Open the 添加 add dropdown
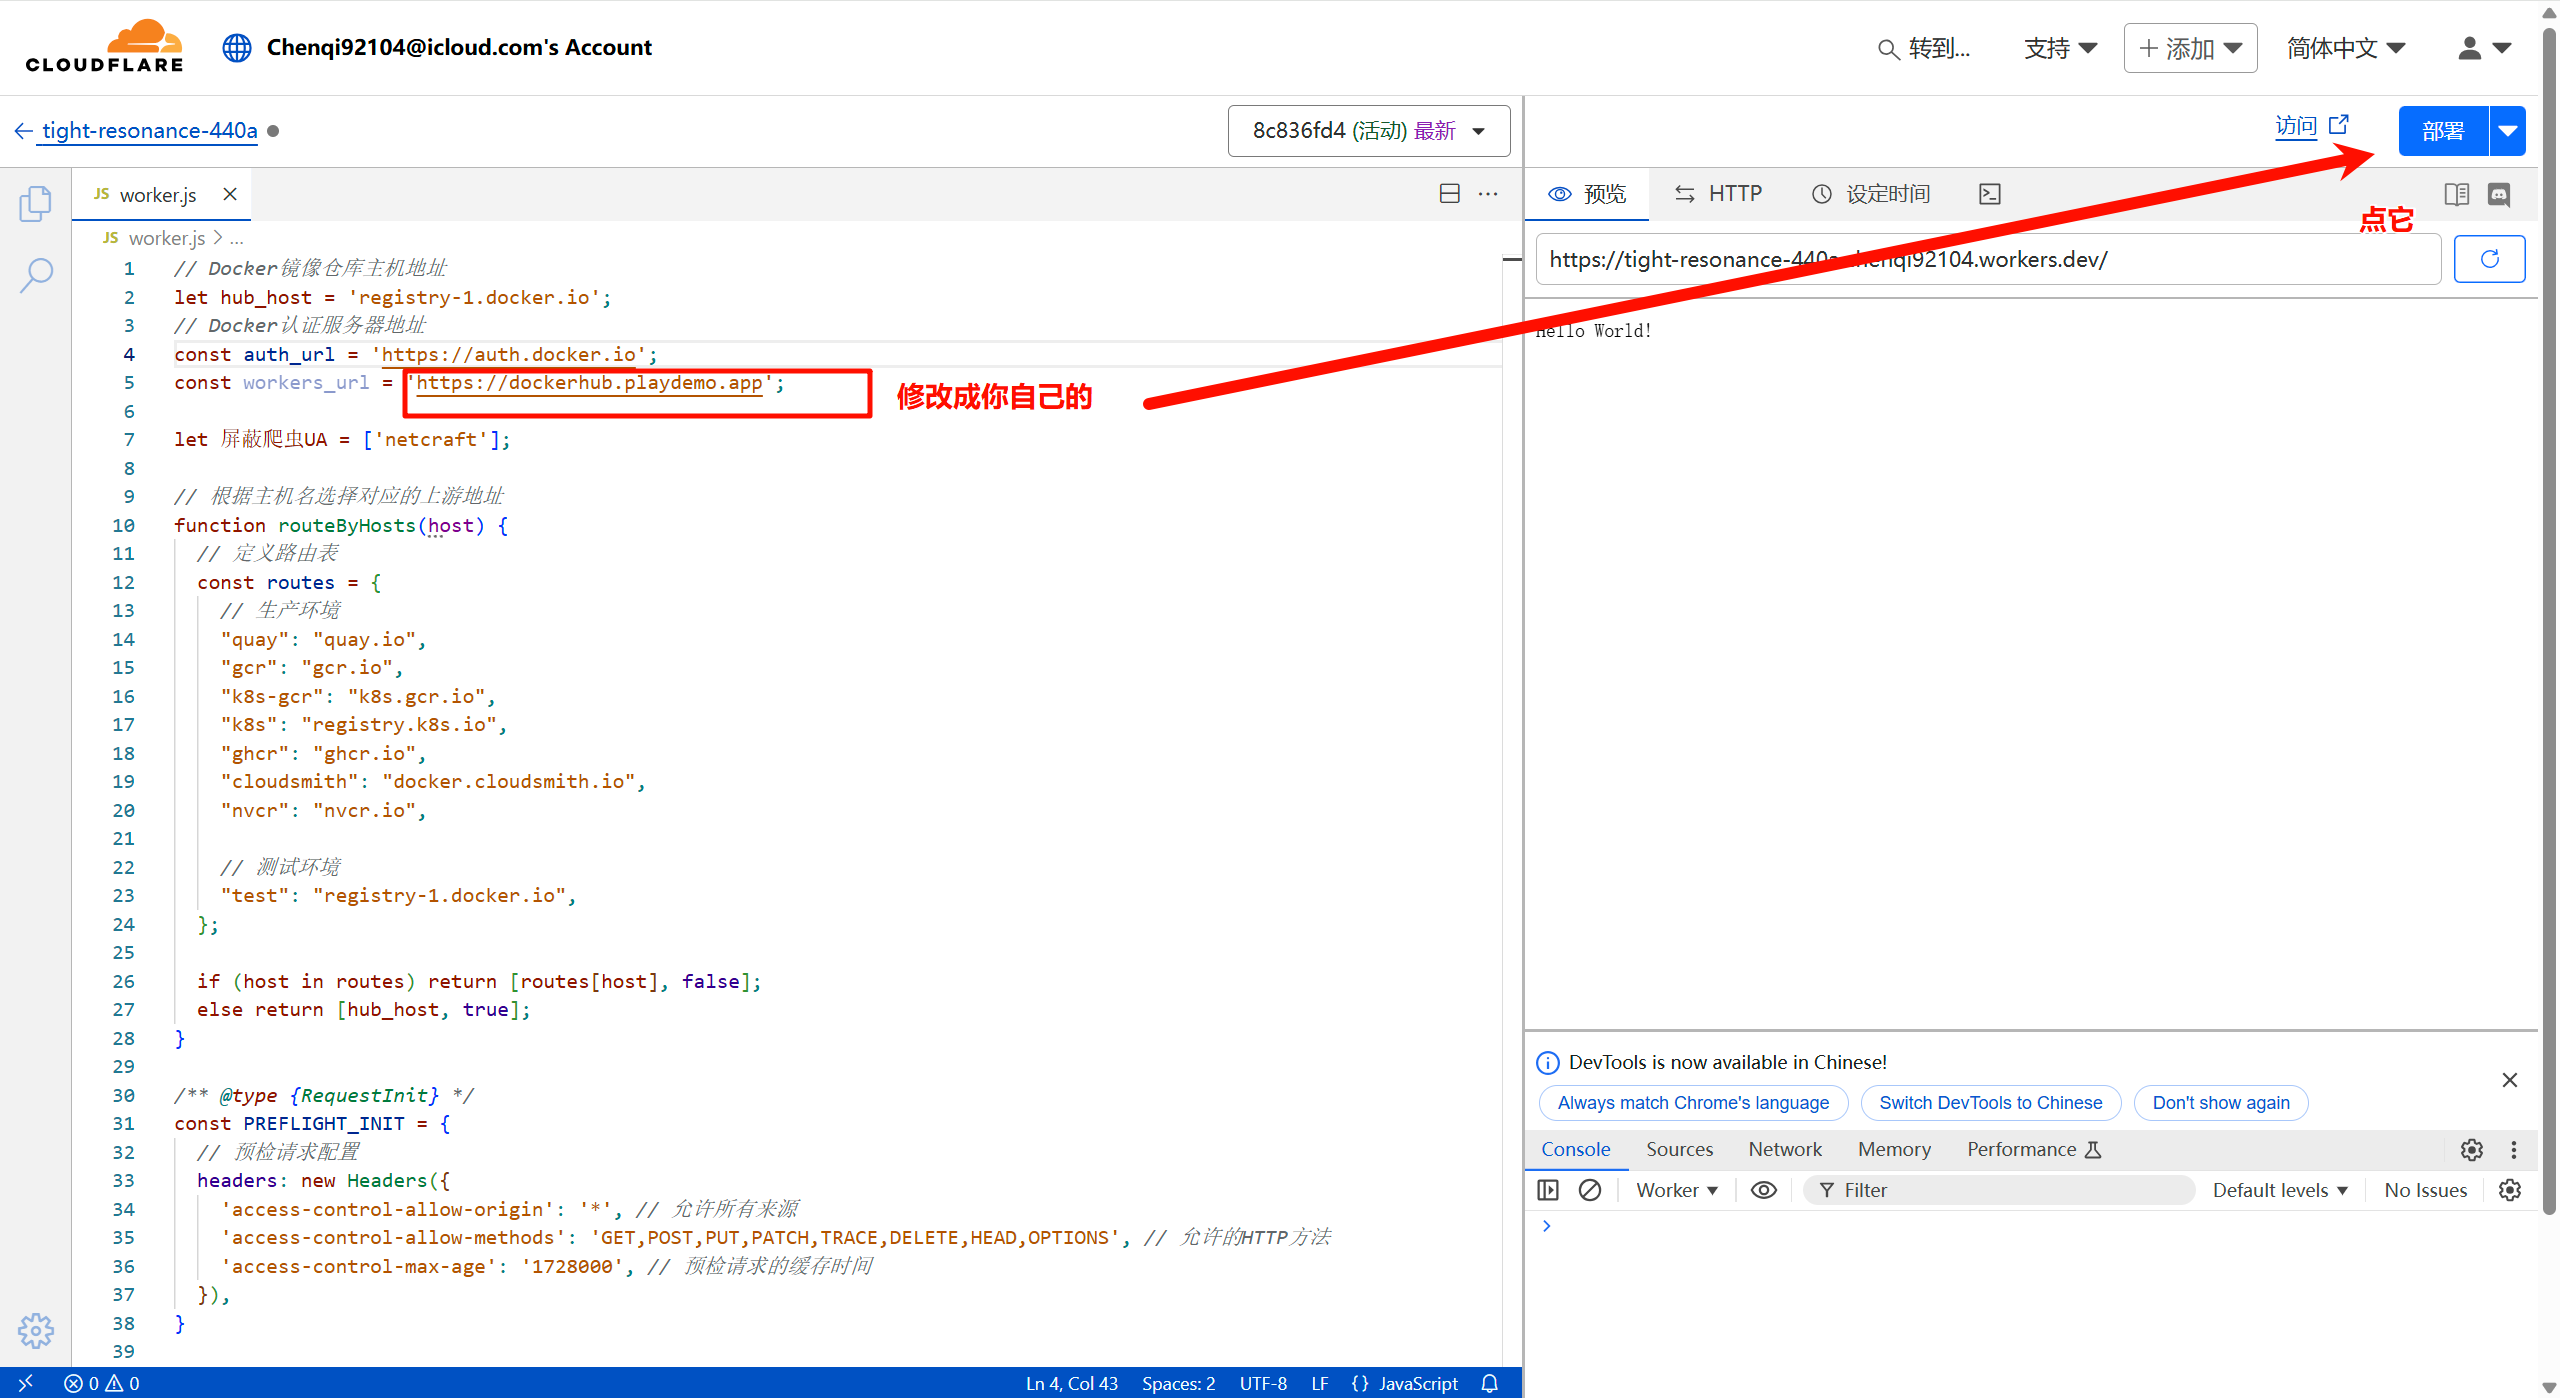Image resolution: width=2560 pixels, height=1398 pixels. coord(2190,48)
